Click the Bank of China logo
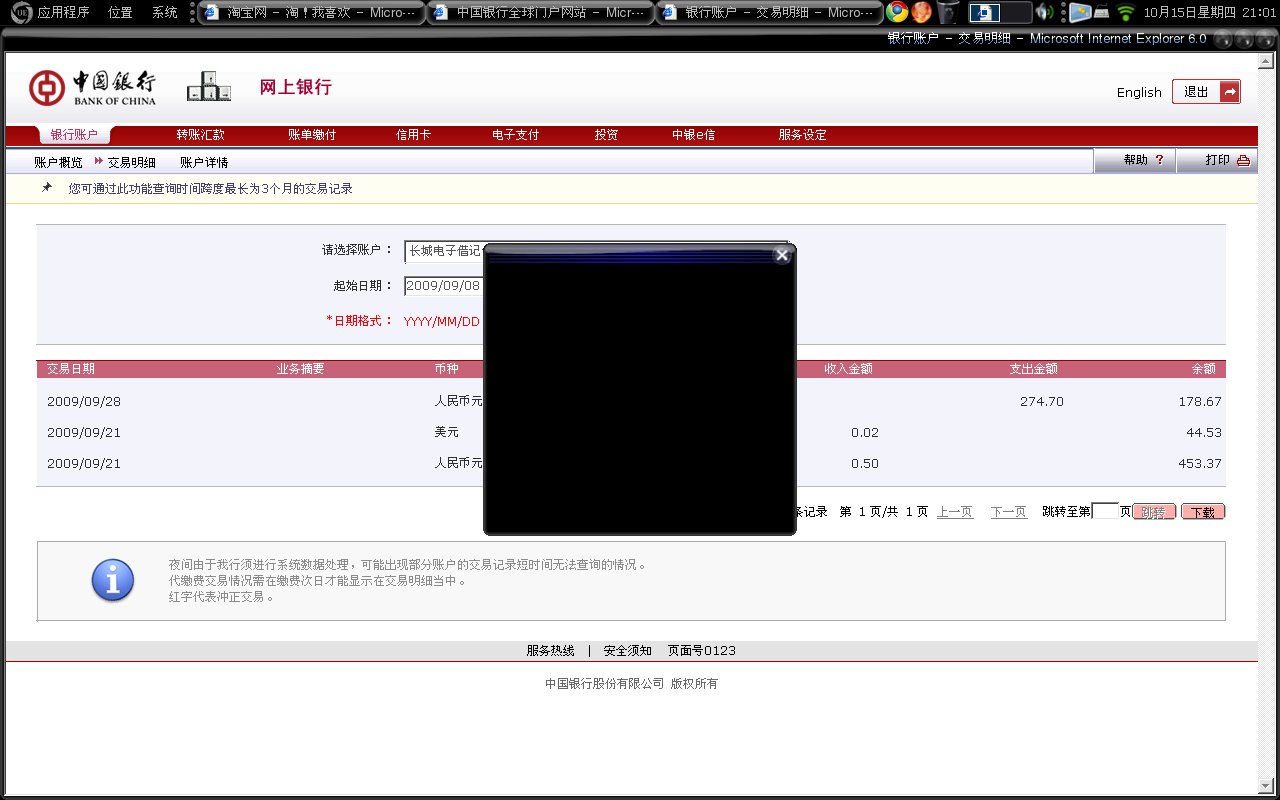Viewport: 1280px width, 800px height. 92,88
